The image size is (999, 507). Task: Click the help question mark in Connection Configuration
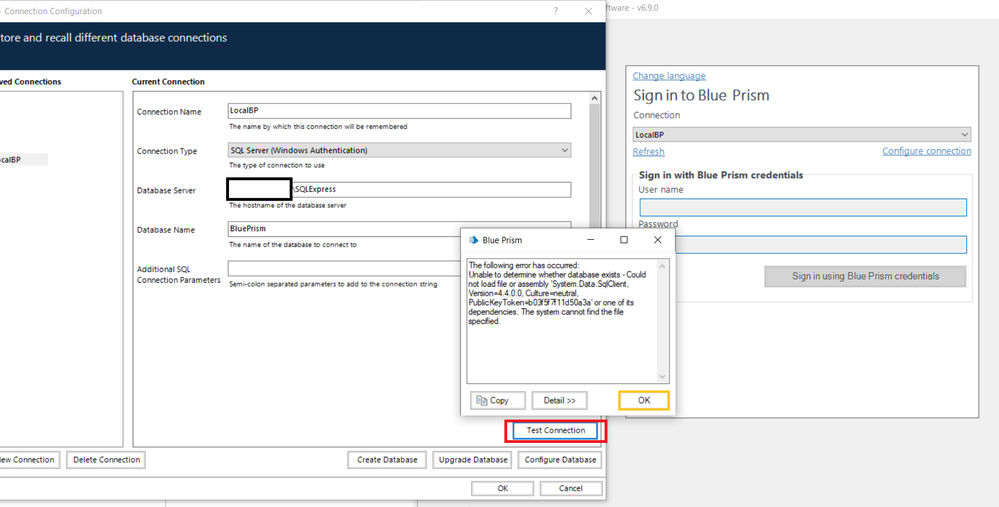[556, 11]
